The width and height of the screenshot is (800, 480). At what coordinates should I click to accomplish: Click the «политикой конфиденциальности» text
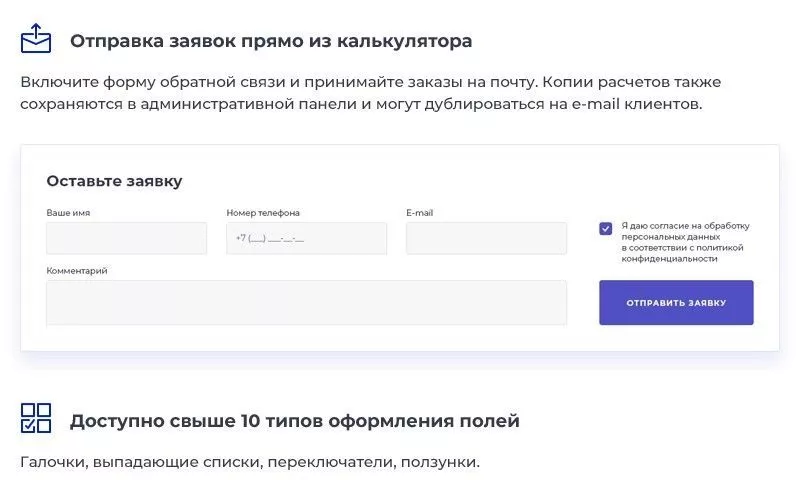pyautogui.click(x=683, y=253)
